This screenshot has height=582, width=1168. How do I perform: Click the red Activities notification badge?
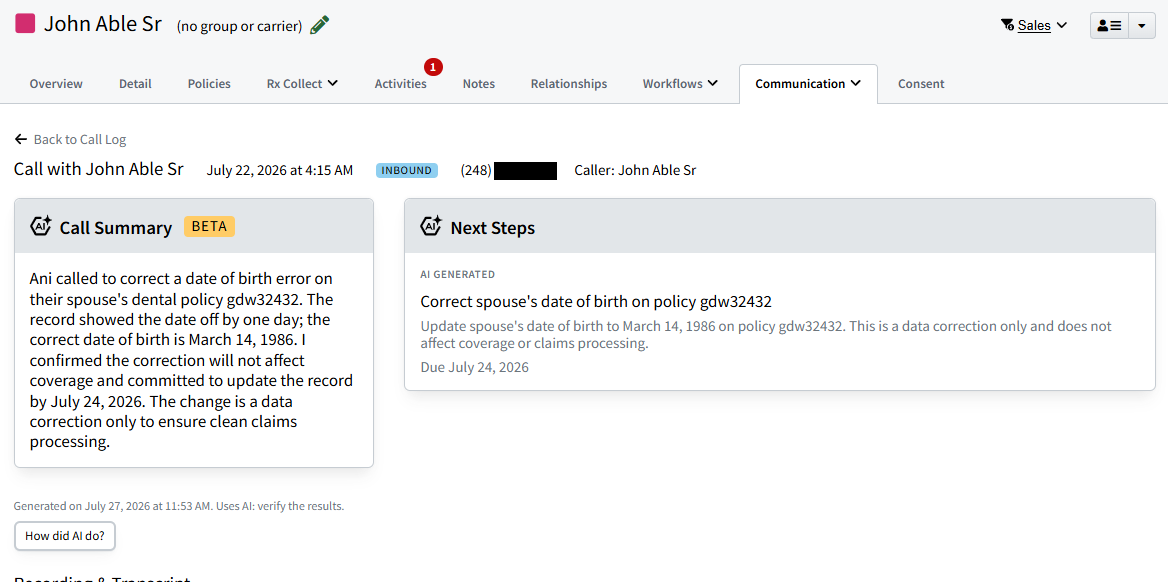tap(434, 67)
